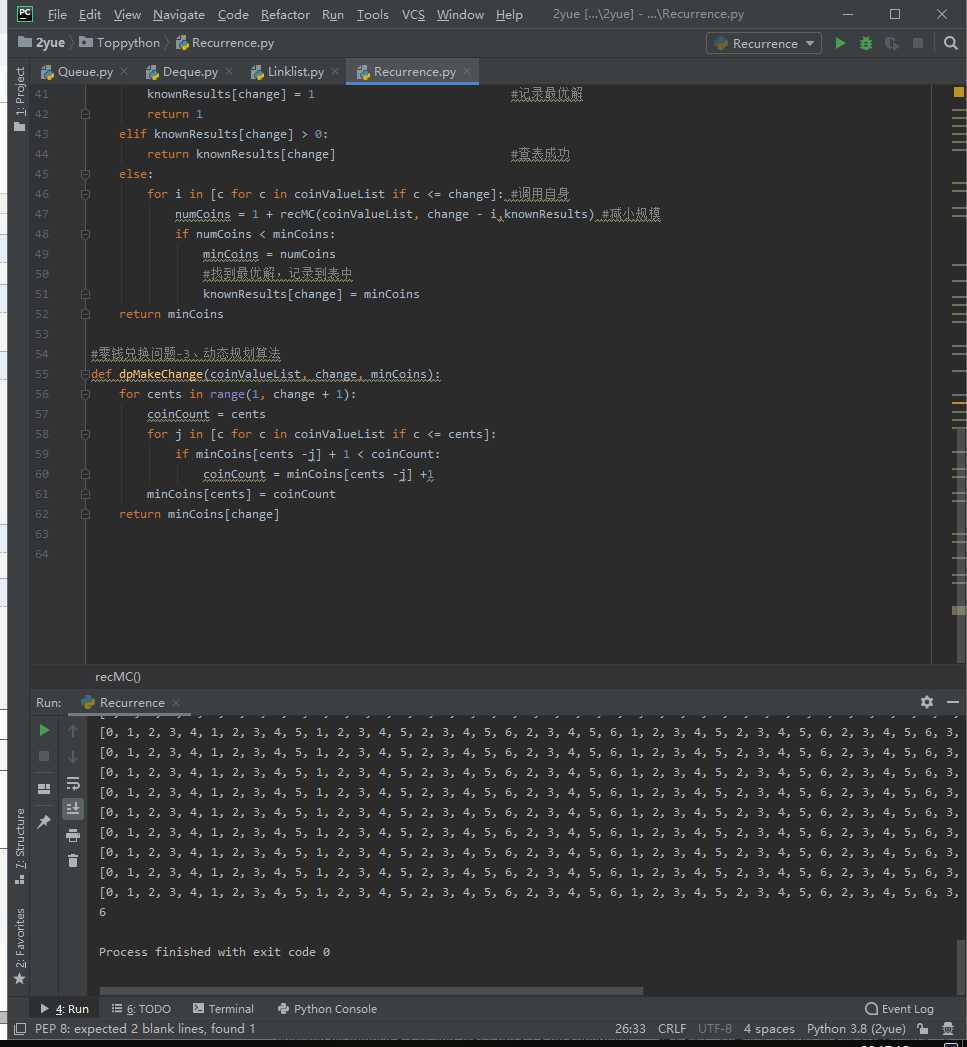Click the yellow inspection indicator square
This screenshot has width=967, height=1047.
959,92
